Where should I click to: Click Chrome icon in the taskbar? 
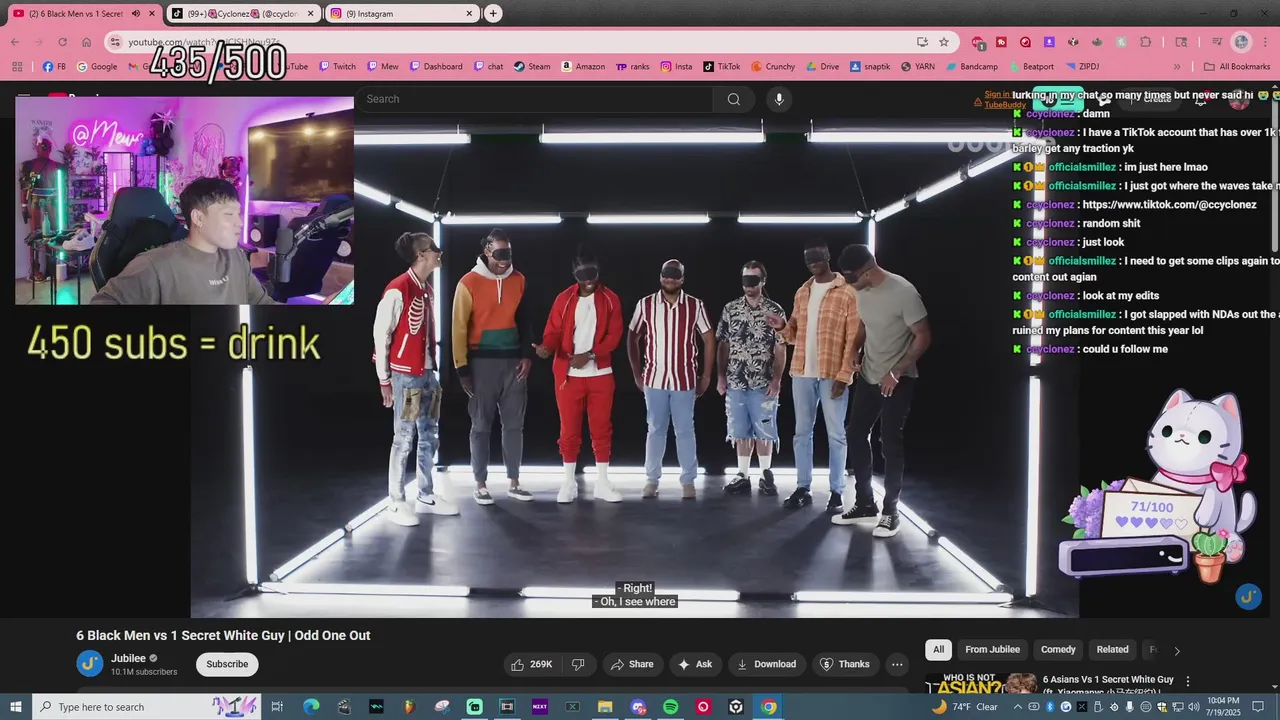pyautogui.click(x=768, y=707)
